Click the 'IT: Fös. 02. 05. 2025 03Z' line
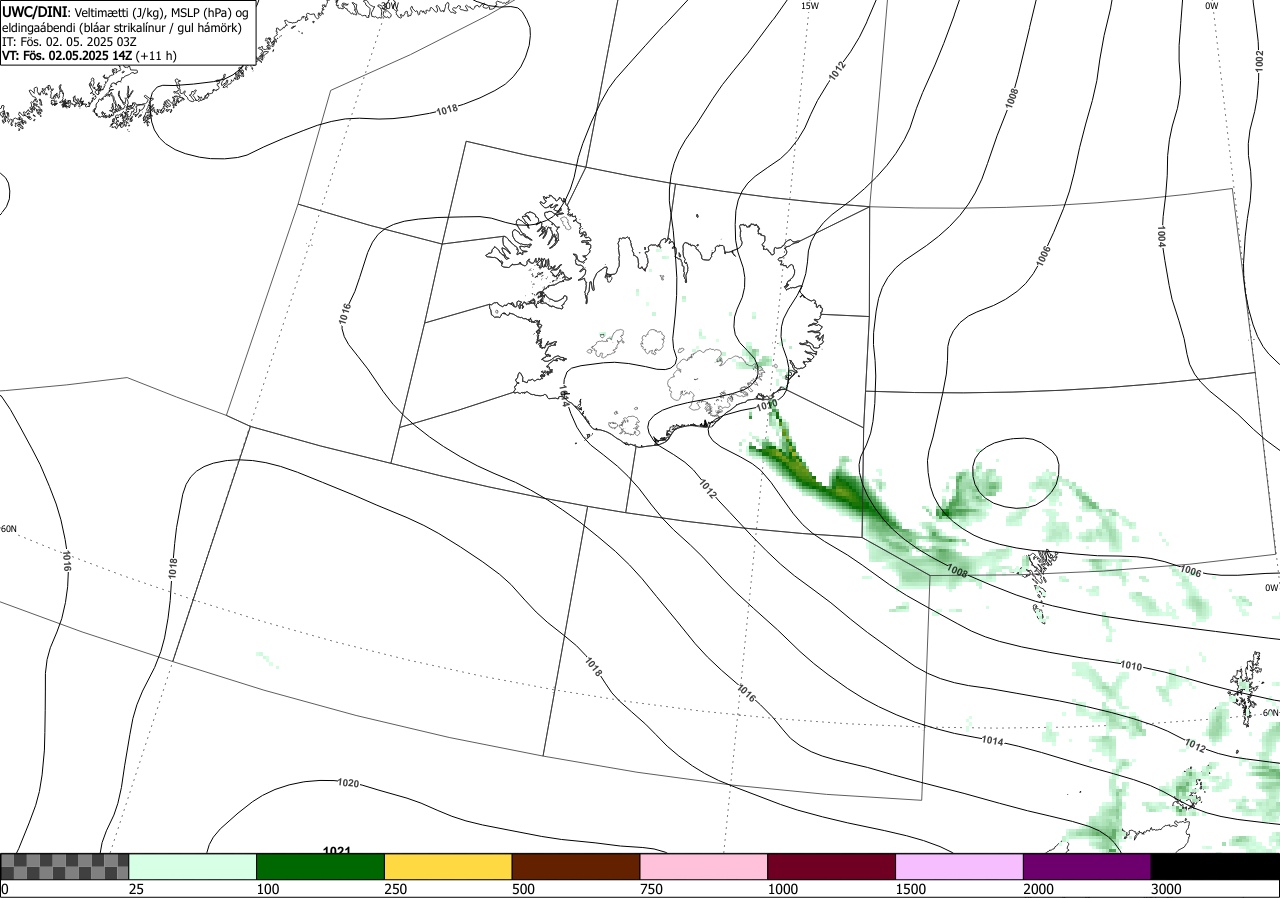The height and width of the screenshot is (898, 1280). point(69,42)
